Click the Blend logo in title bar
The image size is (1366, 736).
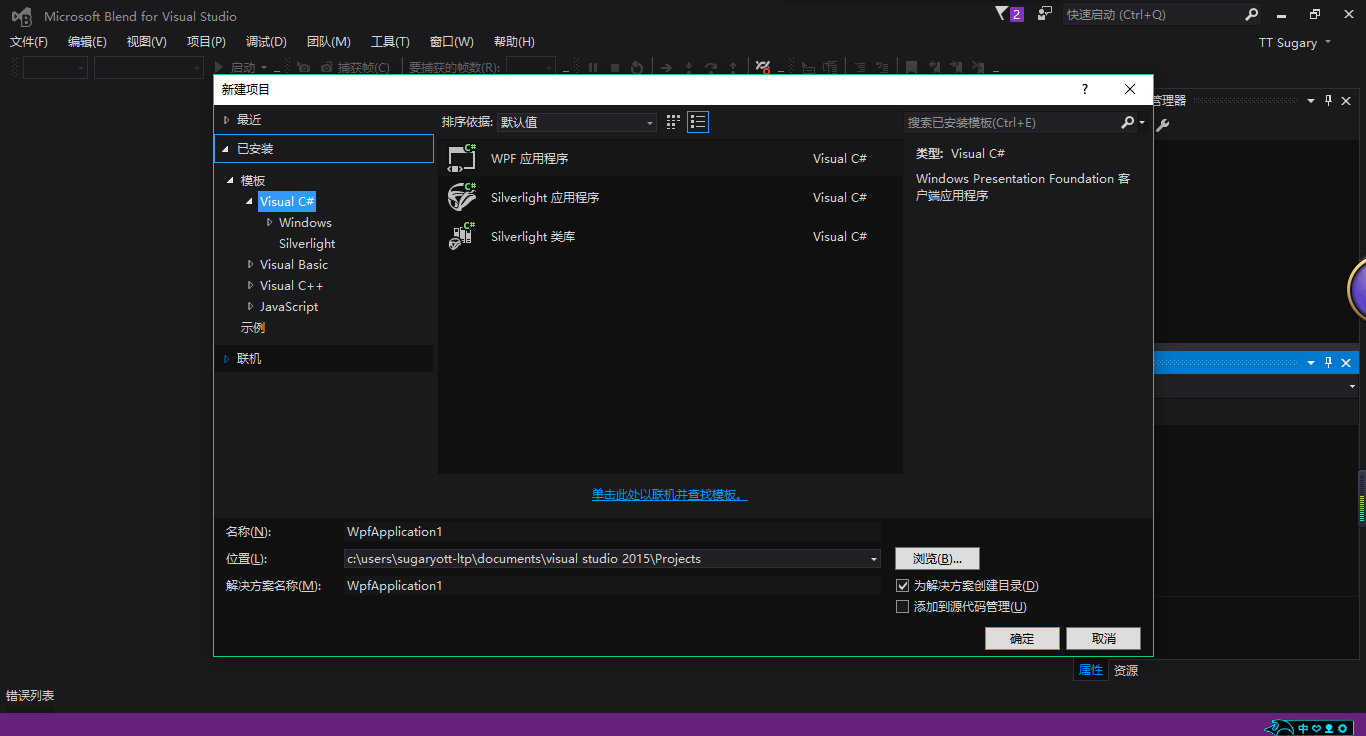point(21,16)
